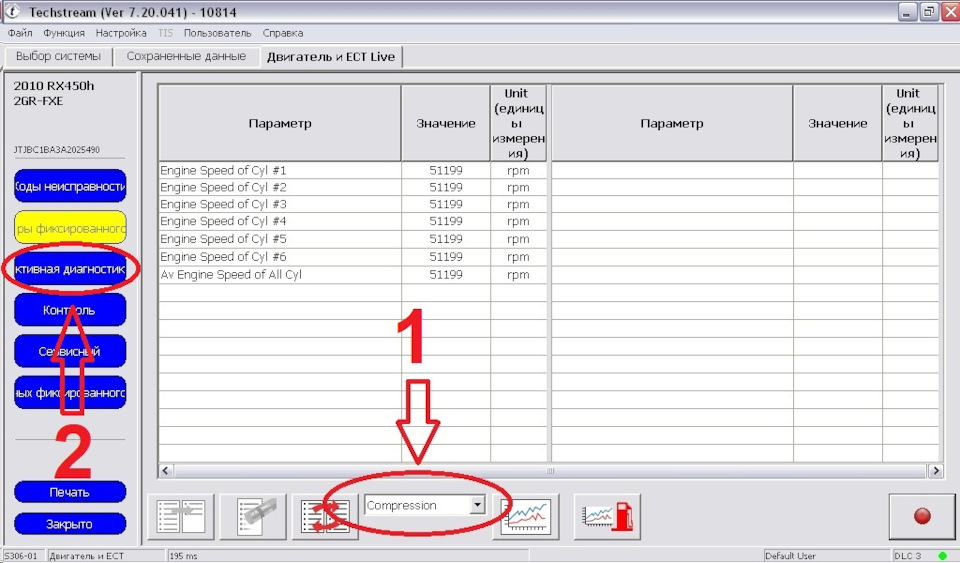Select Engine Speed of Cyl #2 row
Viewport: 960px width, 563px height.
[x=352, y=187]
